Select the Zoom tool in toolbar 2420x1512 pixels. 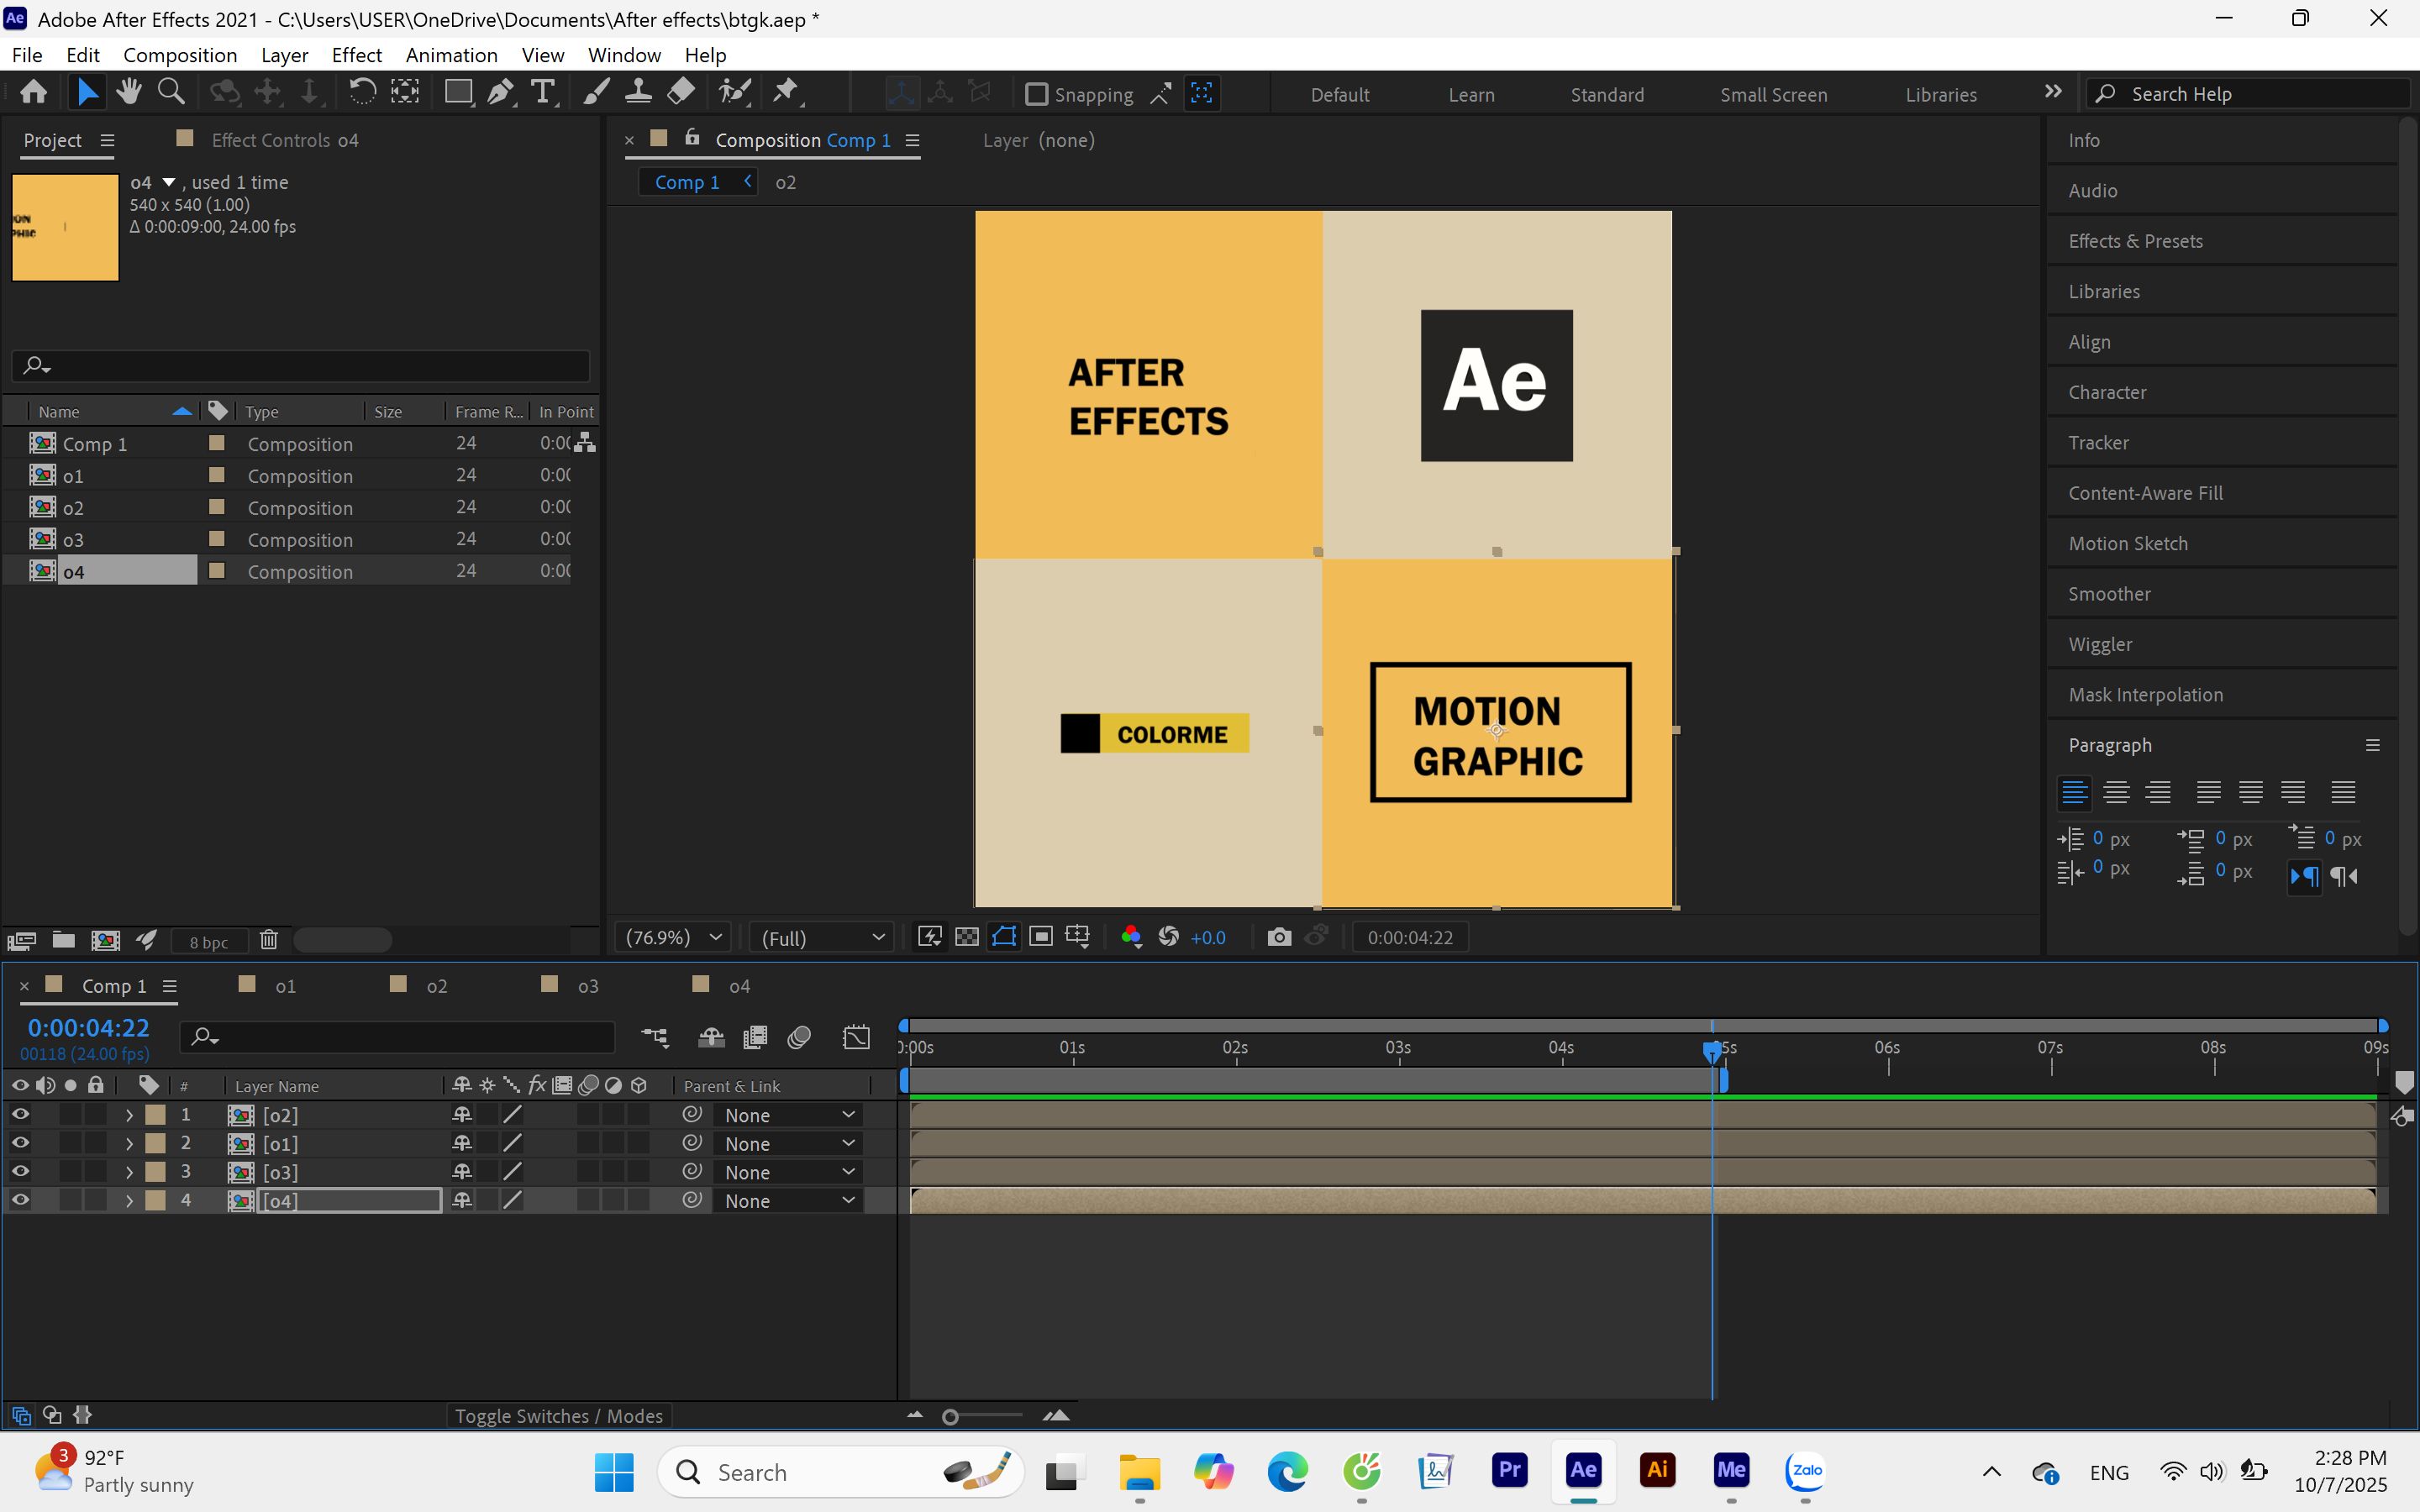click(171, 93)
